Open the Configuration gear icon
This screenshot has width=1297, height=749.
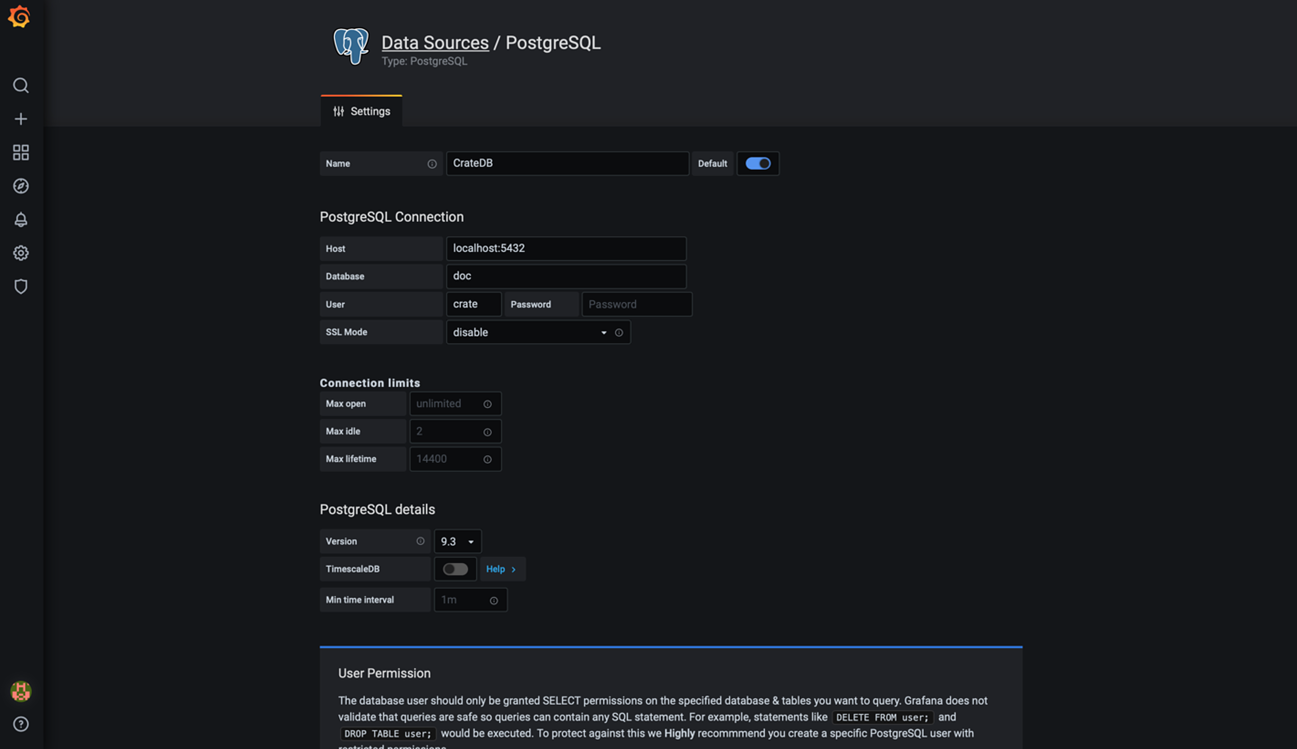pyautogui.click(x=21, y=253)
